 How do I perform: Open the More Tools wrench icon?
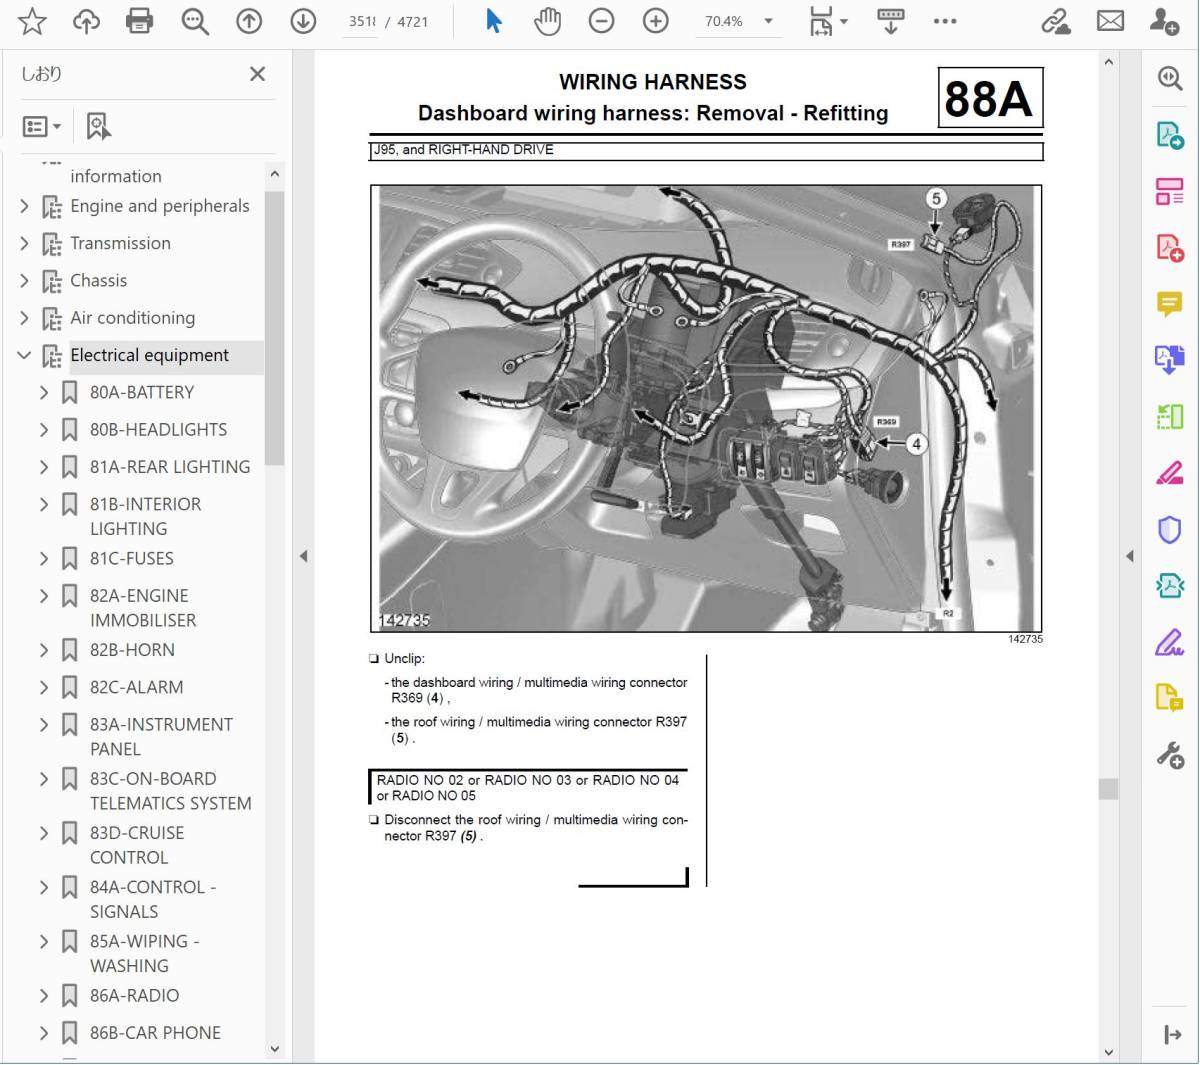(x=1169, y=755)
